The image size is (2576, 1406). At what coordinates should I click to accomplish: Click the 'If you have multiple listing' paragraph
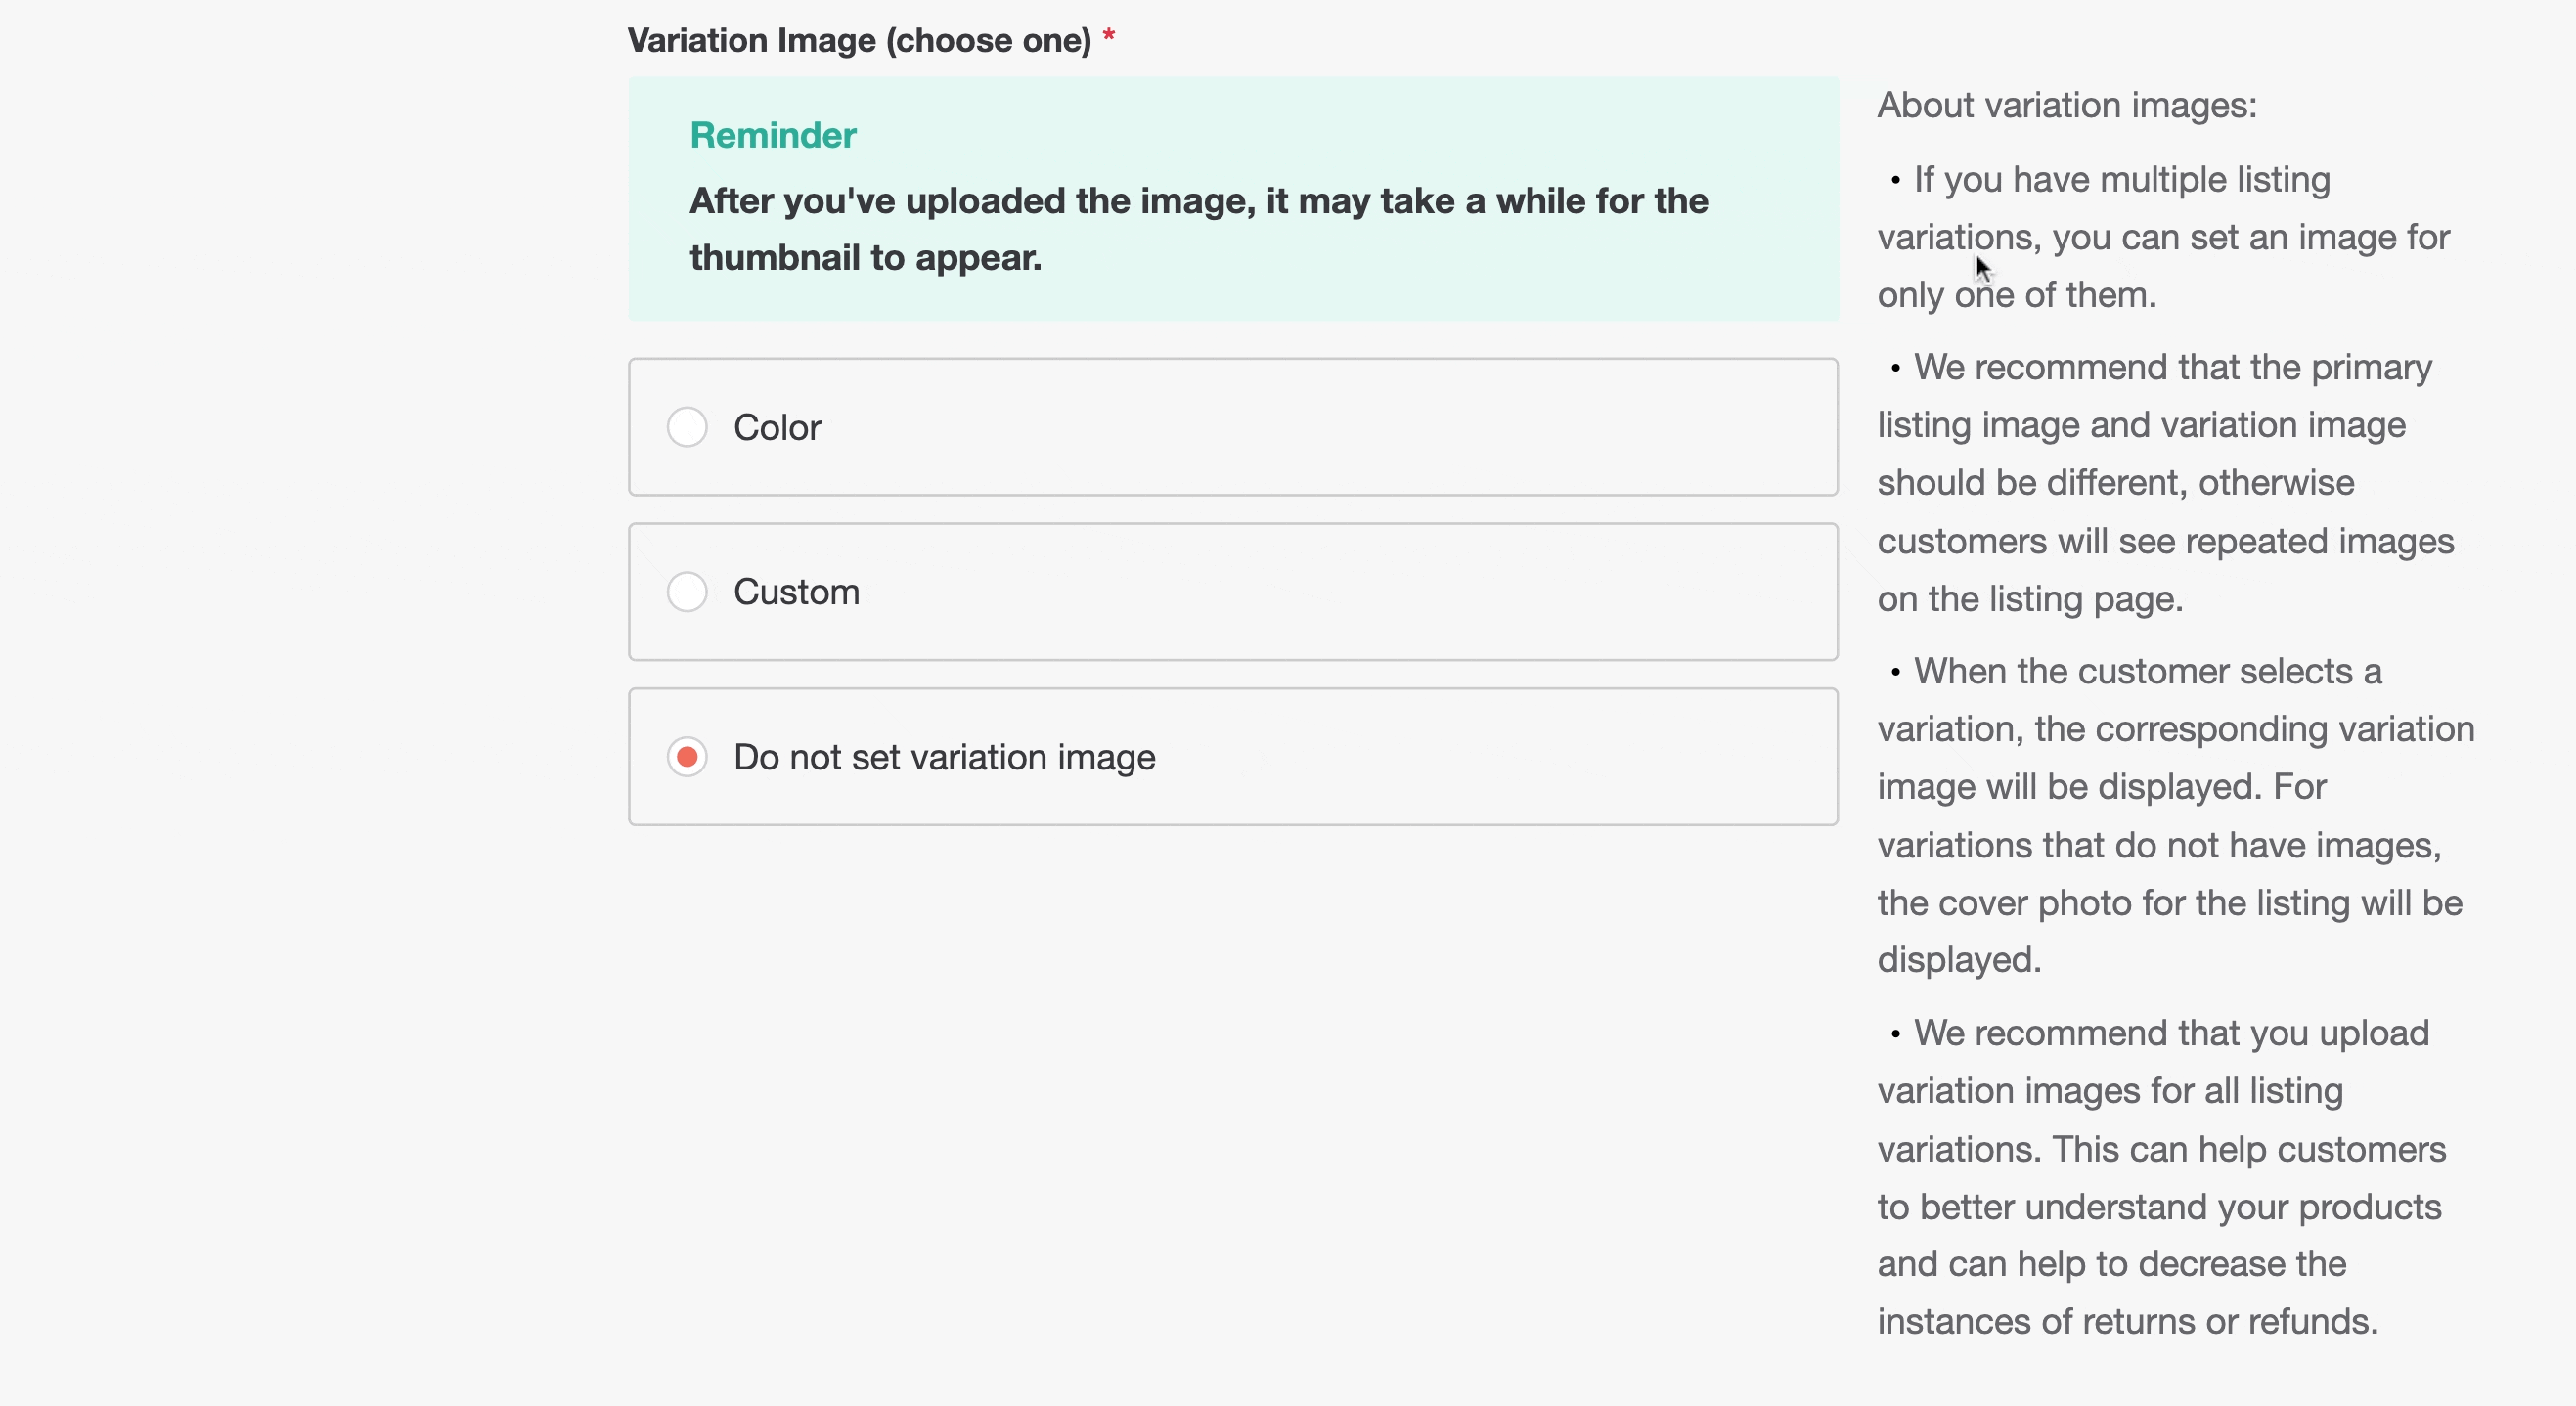point(2162,237)
